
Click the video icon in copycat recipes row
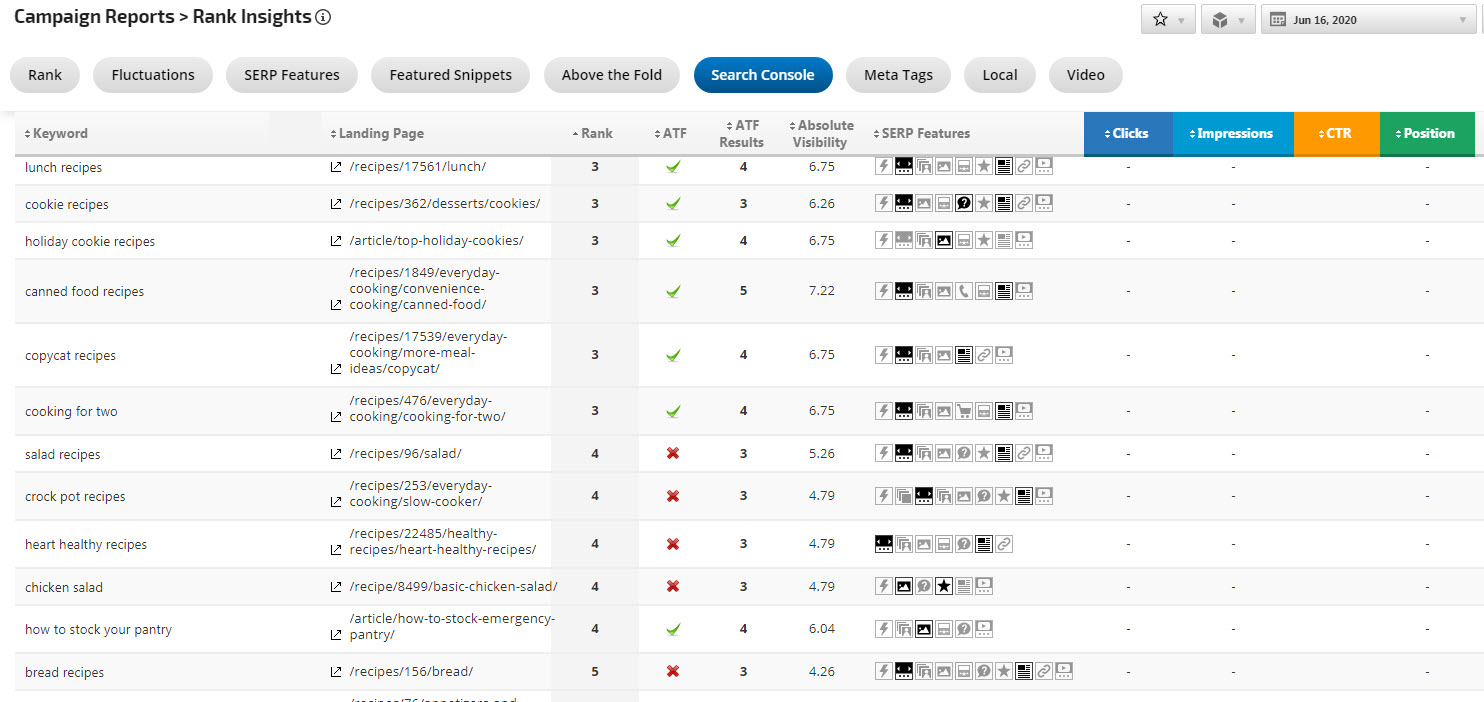click(x=1004, y=355)
